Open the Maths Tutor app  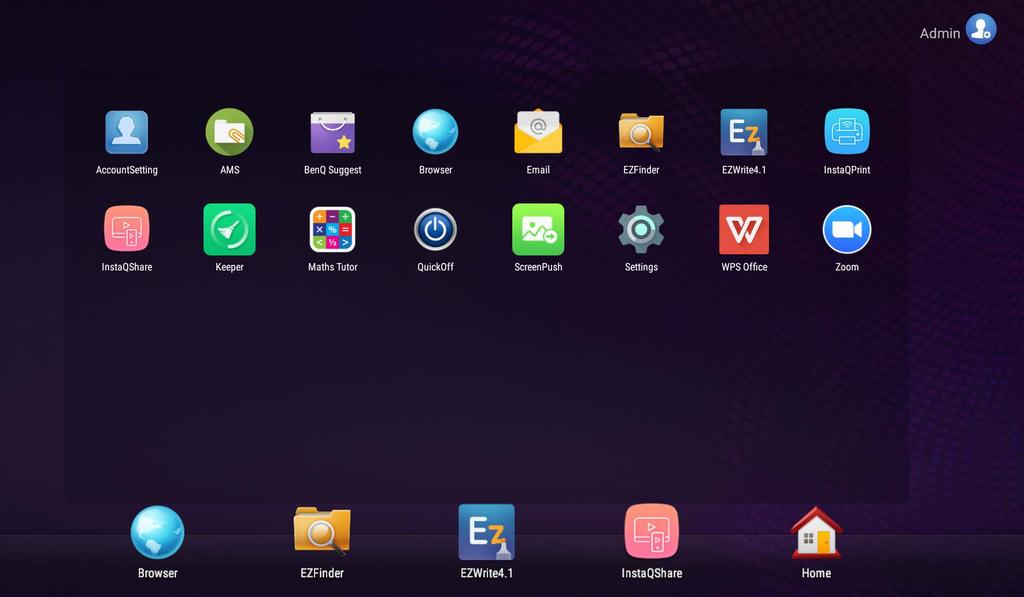pos(332,229)
